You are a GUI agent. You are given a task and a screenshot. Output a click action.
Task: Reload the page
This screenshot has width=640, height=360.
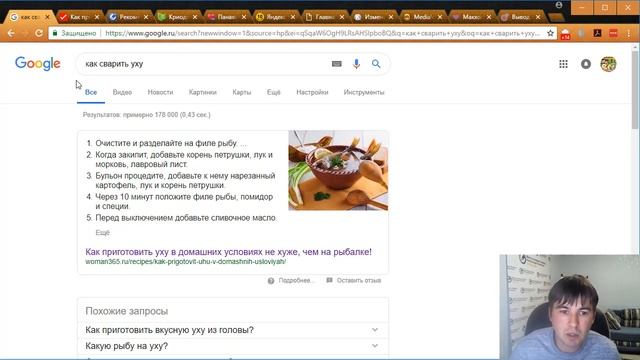(x=39, y=33)
